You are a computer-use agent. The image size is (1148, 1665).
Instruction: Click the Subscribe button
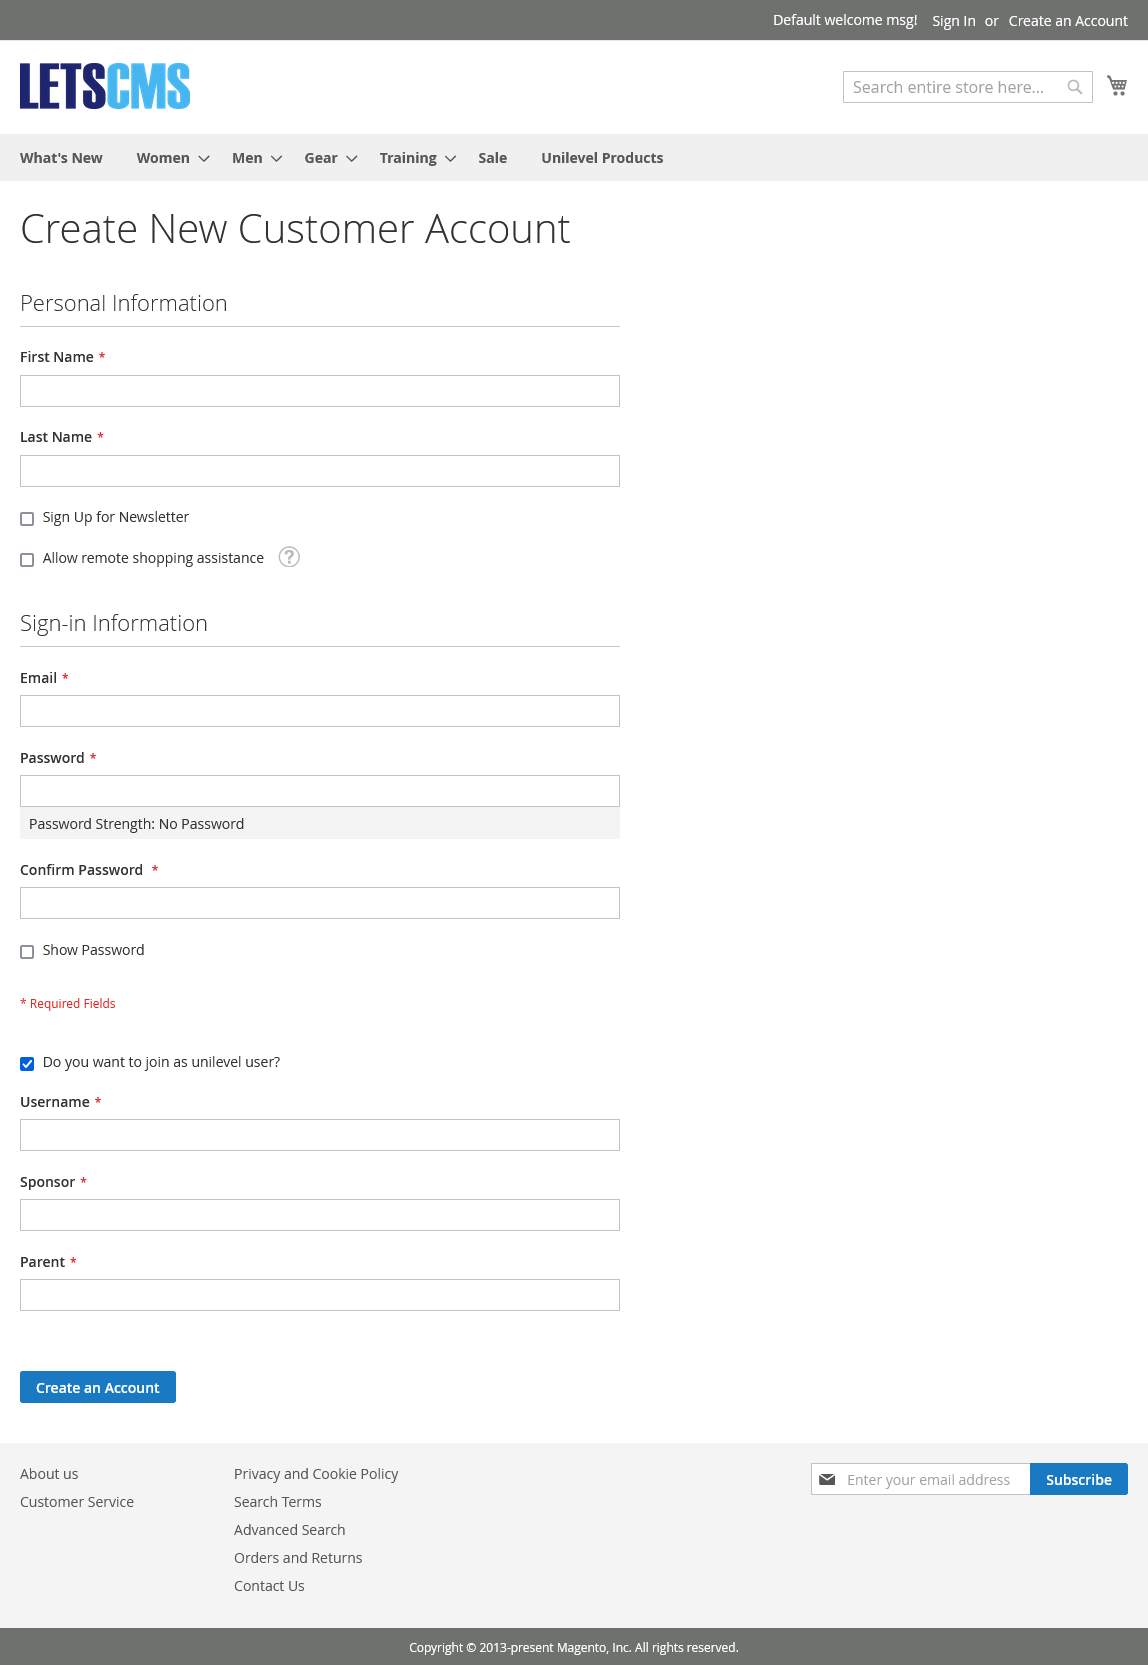coord(1078,1479)
